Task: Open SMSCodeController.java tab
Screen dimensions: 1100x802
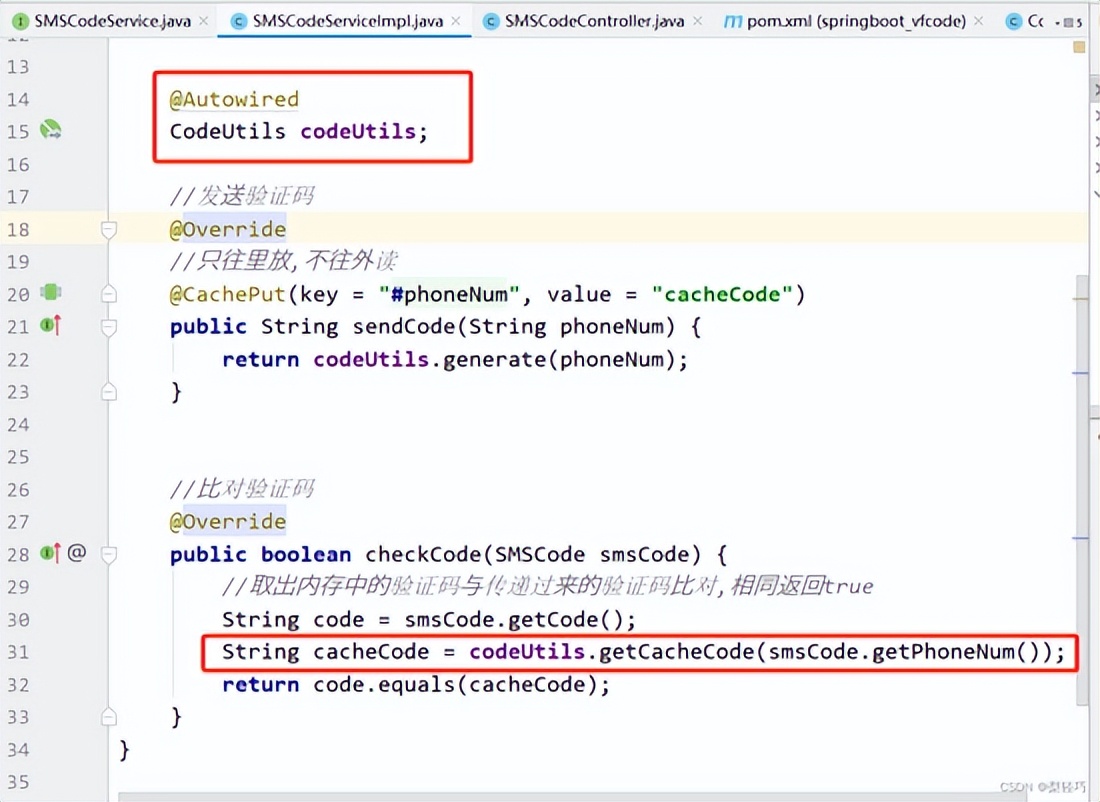Action: [x=594, y=21]
